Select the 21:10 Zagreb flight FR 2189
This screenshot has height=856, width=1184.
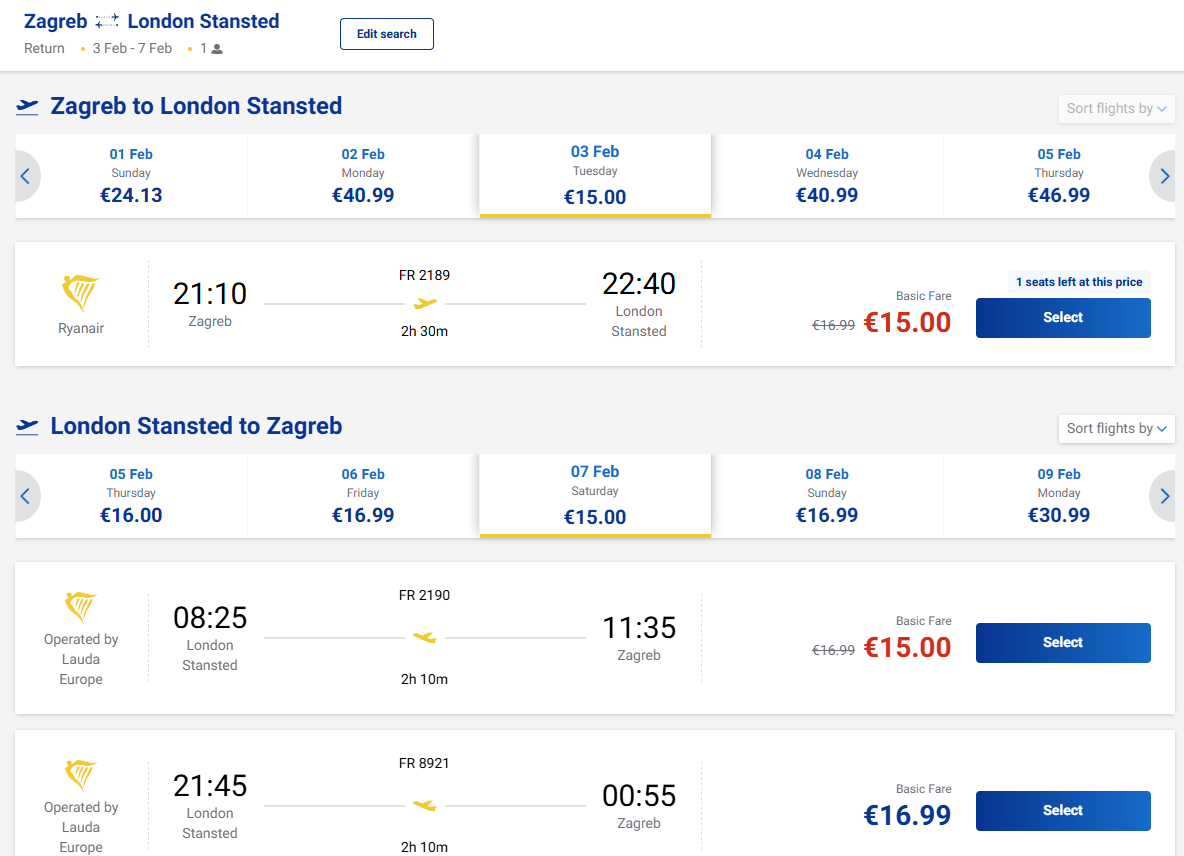point(1063,318)
